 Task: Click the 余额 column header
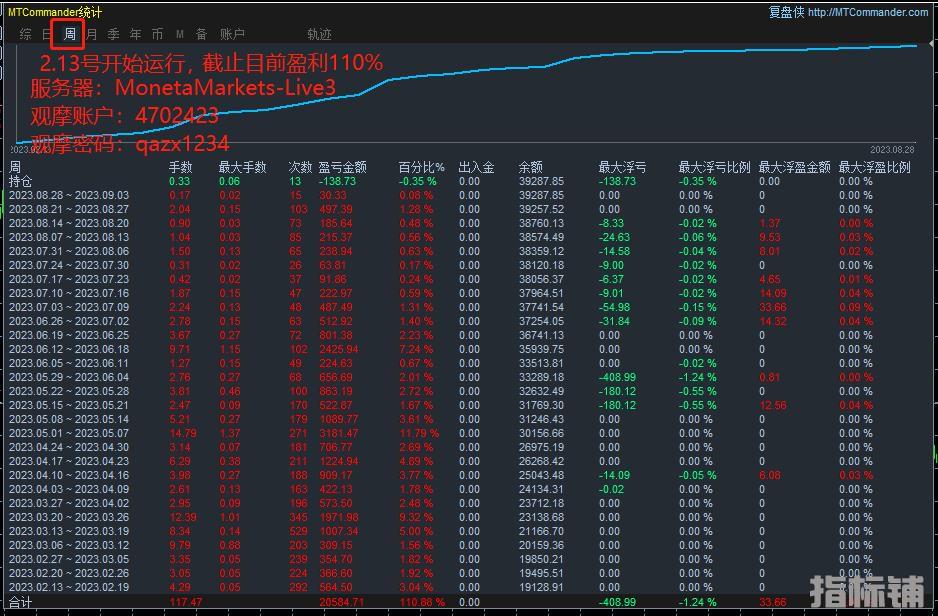531,167
